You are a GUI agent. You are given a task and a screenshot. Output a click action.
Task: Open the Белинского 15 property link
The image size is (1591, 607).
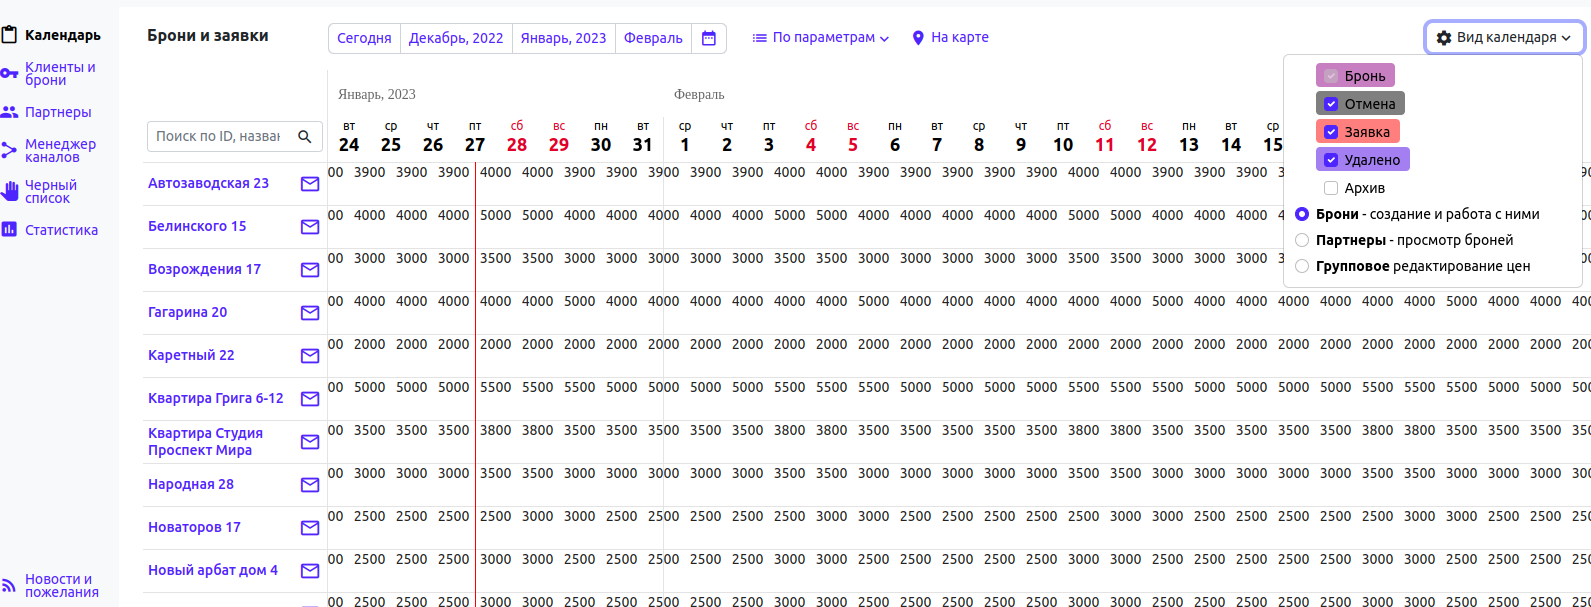[x=197, y=226]
